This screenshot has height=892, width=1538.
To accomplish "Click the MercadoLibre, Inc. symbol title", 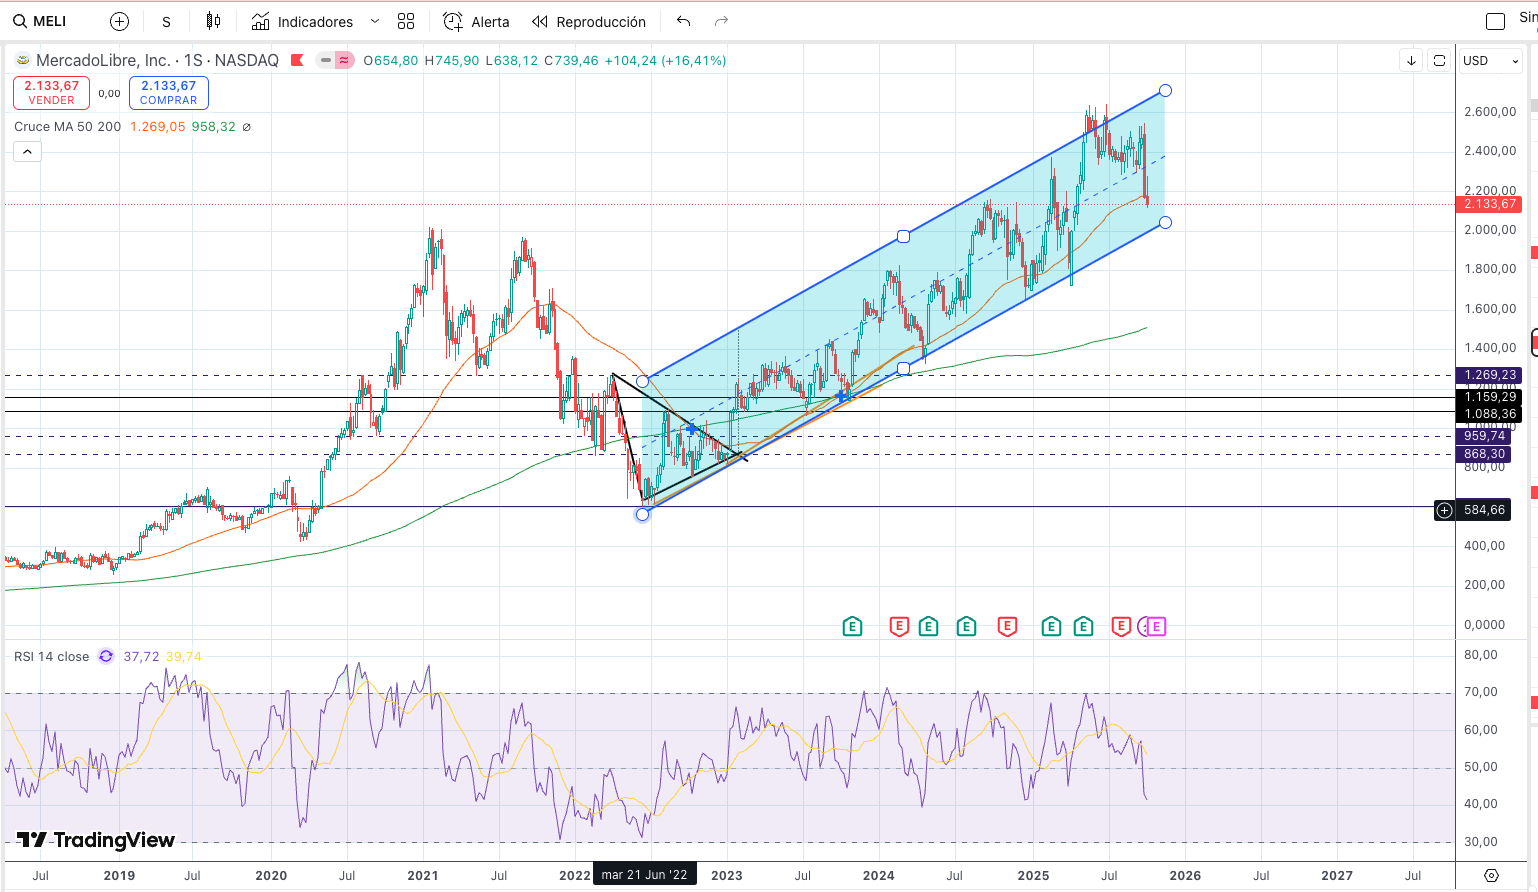I will pyautogui.click(x=103, y=60).
